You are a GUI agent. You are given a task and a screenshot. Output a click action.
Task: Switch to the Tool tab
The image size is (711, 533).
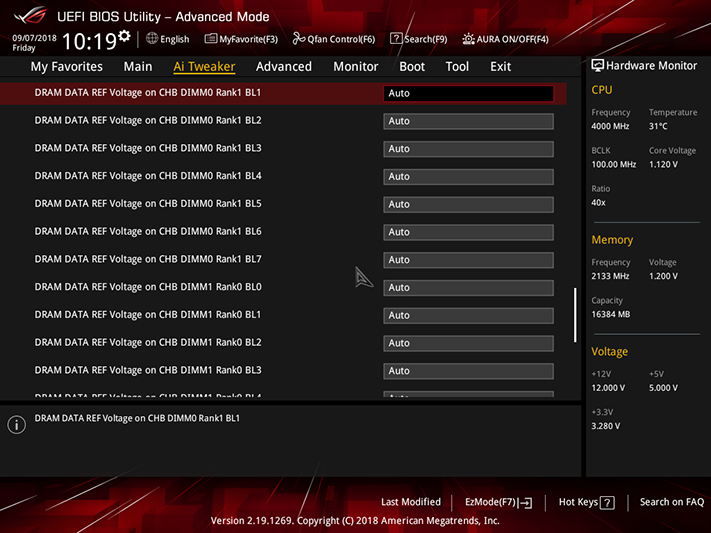457,67
